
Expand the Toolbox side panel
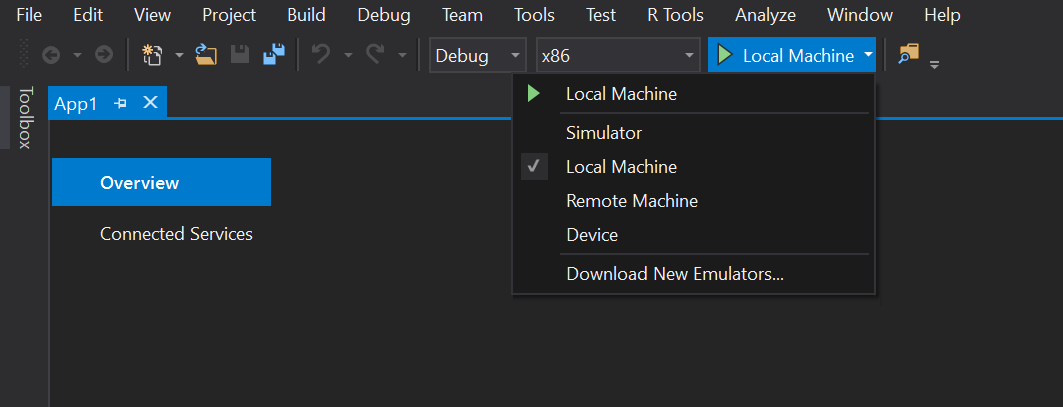pyautogui.click(x=25, y=117)
